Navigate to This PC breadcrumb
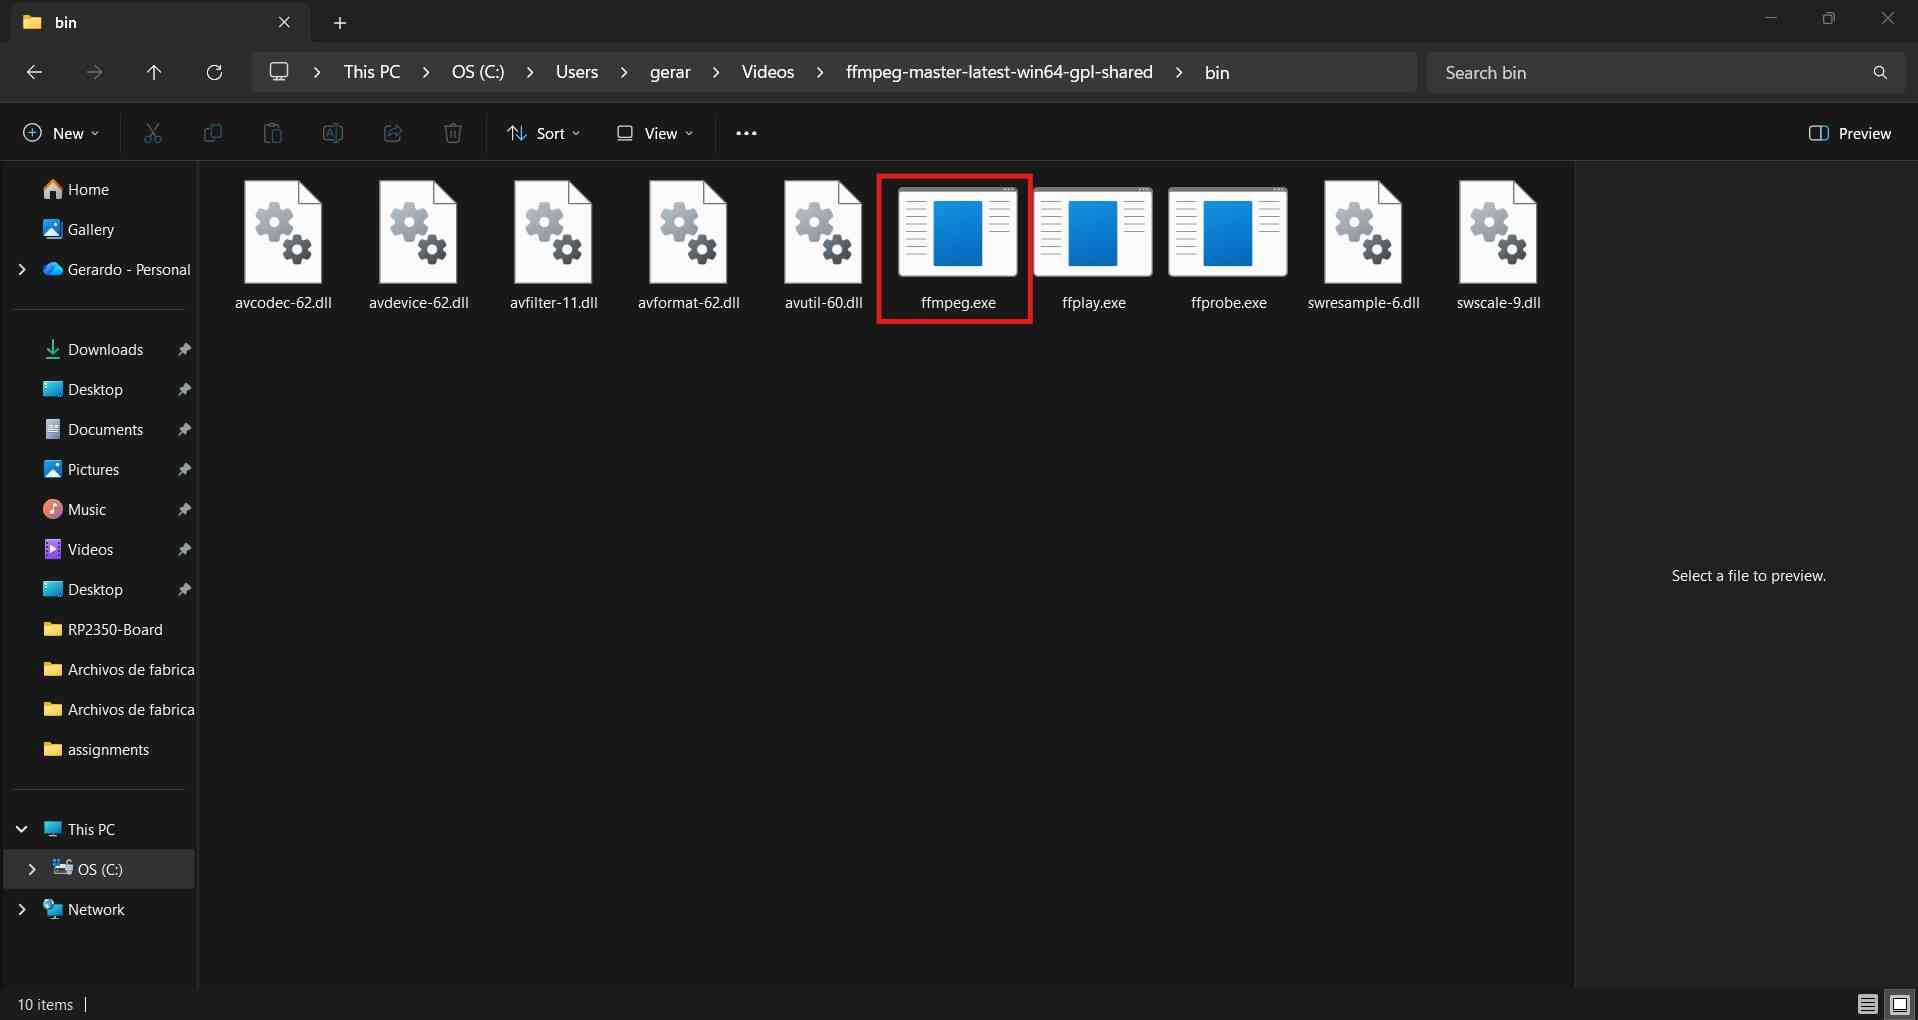The height and width of the screenshot is (1020, 1918). 372,72
